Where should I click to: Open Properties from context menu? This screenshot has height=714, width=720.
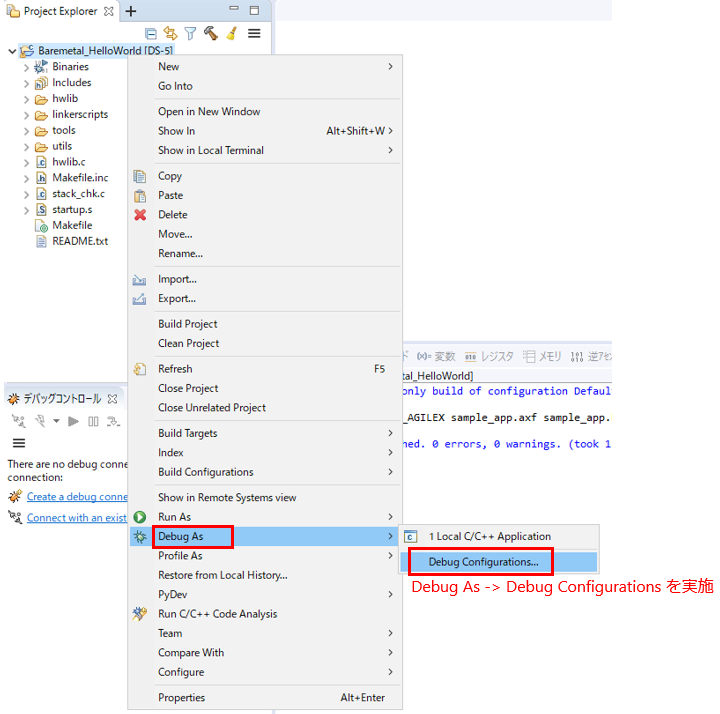[181, 698]
